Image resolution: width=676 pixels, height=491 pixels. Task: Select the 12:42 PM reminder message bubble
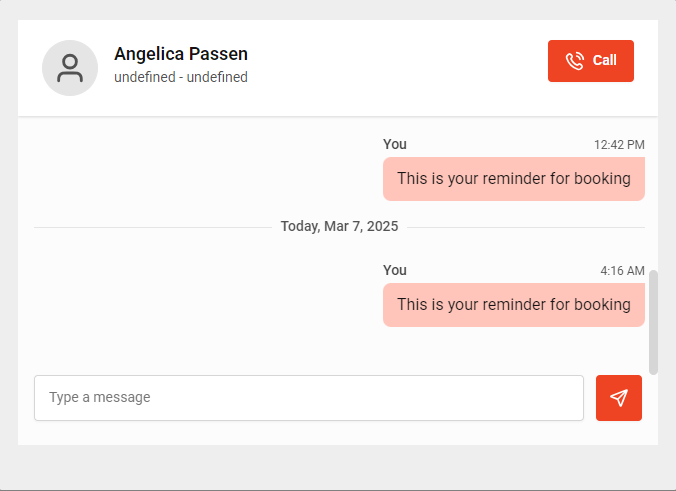click(x=513, y=179)
